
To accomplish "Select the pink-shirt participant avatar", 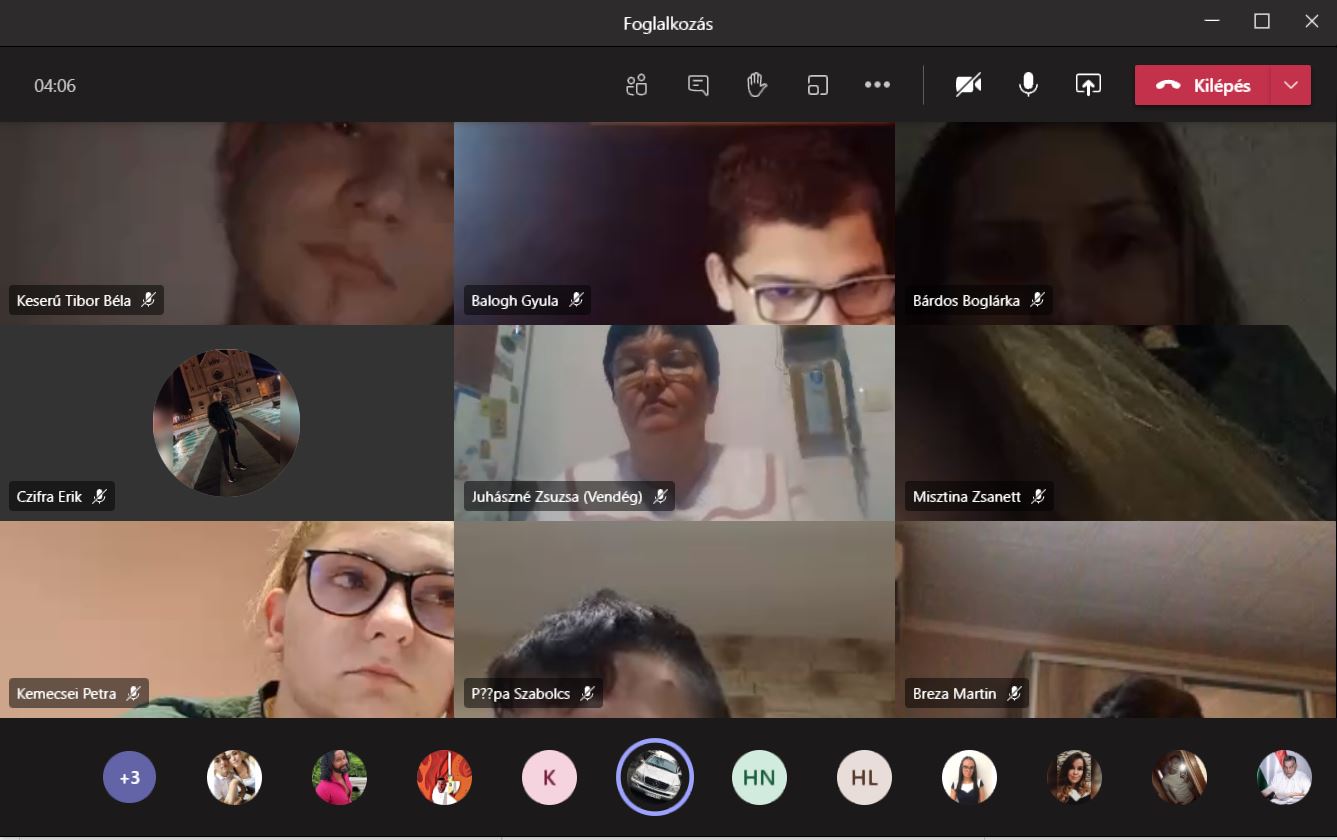I will click(339, 777).
